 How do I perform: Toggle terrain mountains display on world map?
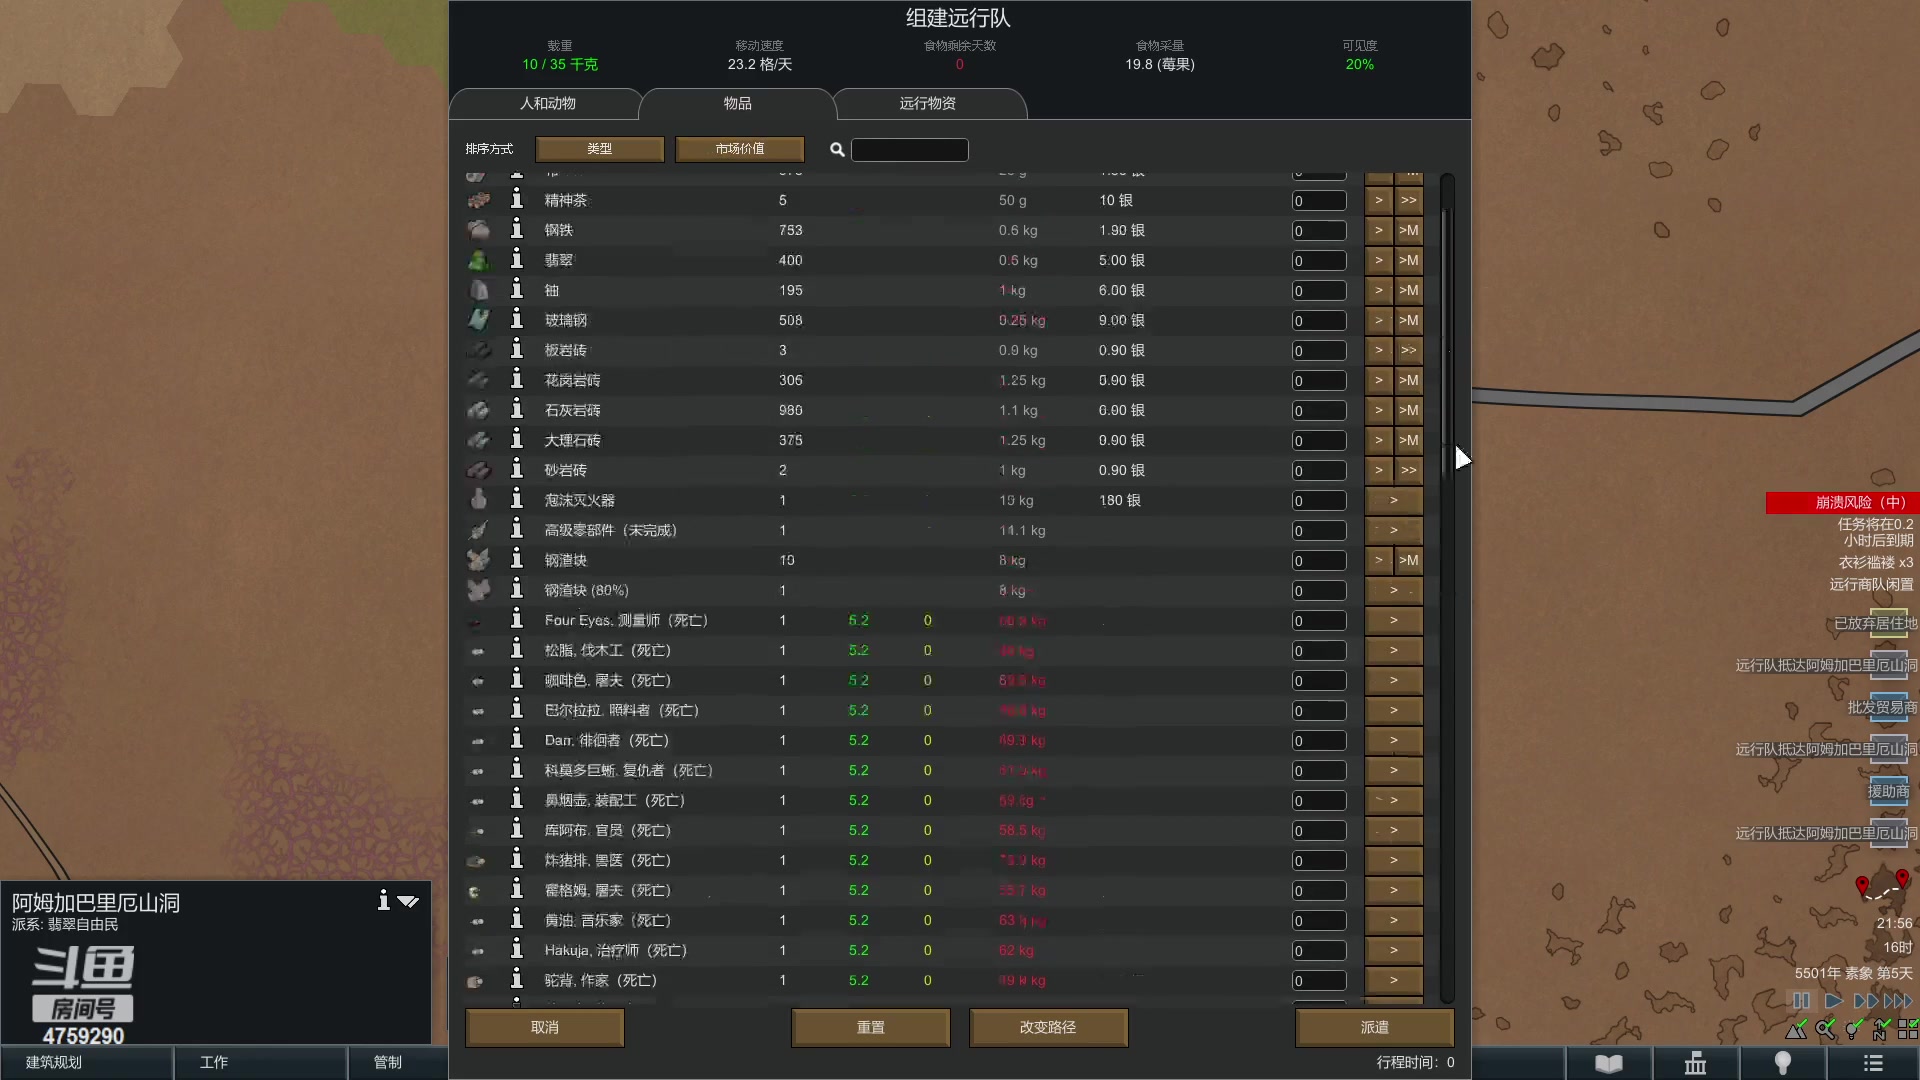point(1797,1028)
